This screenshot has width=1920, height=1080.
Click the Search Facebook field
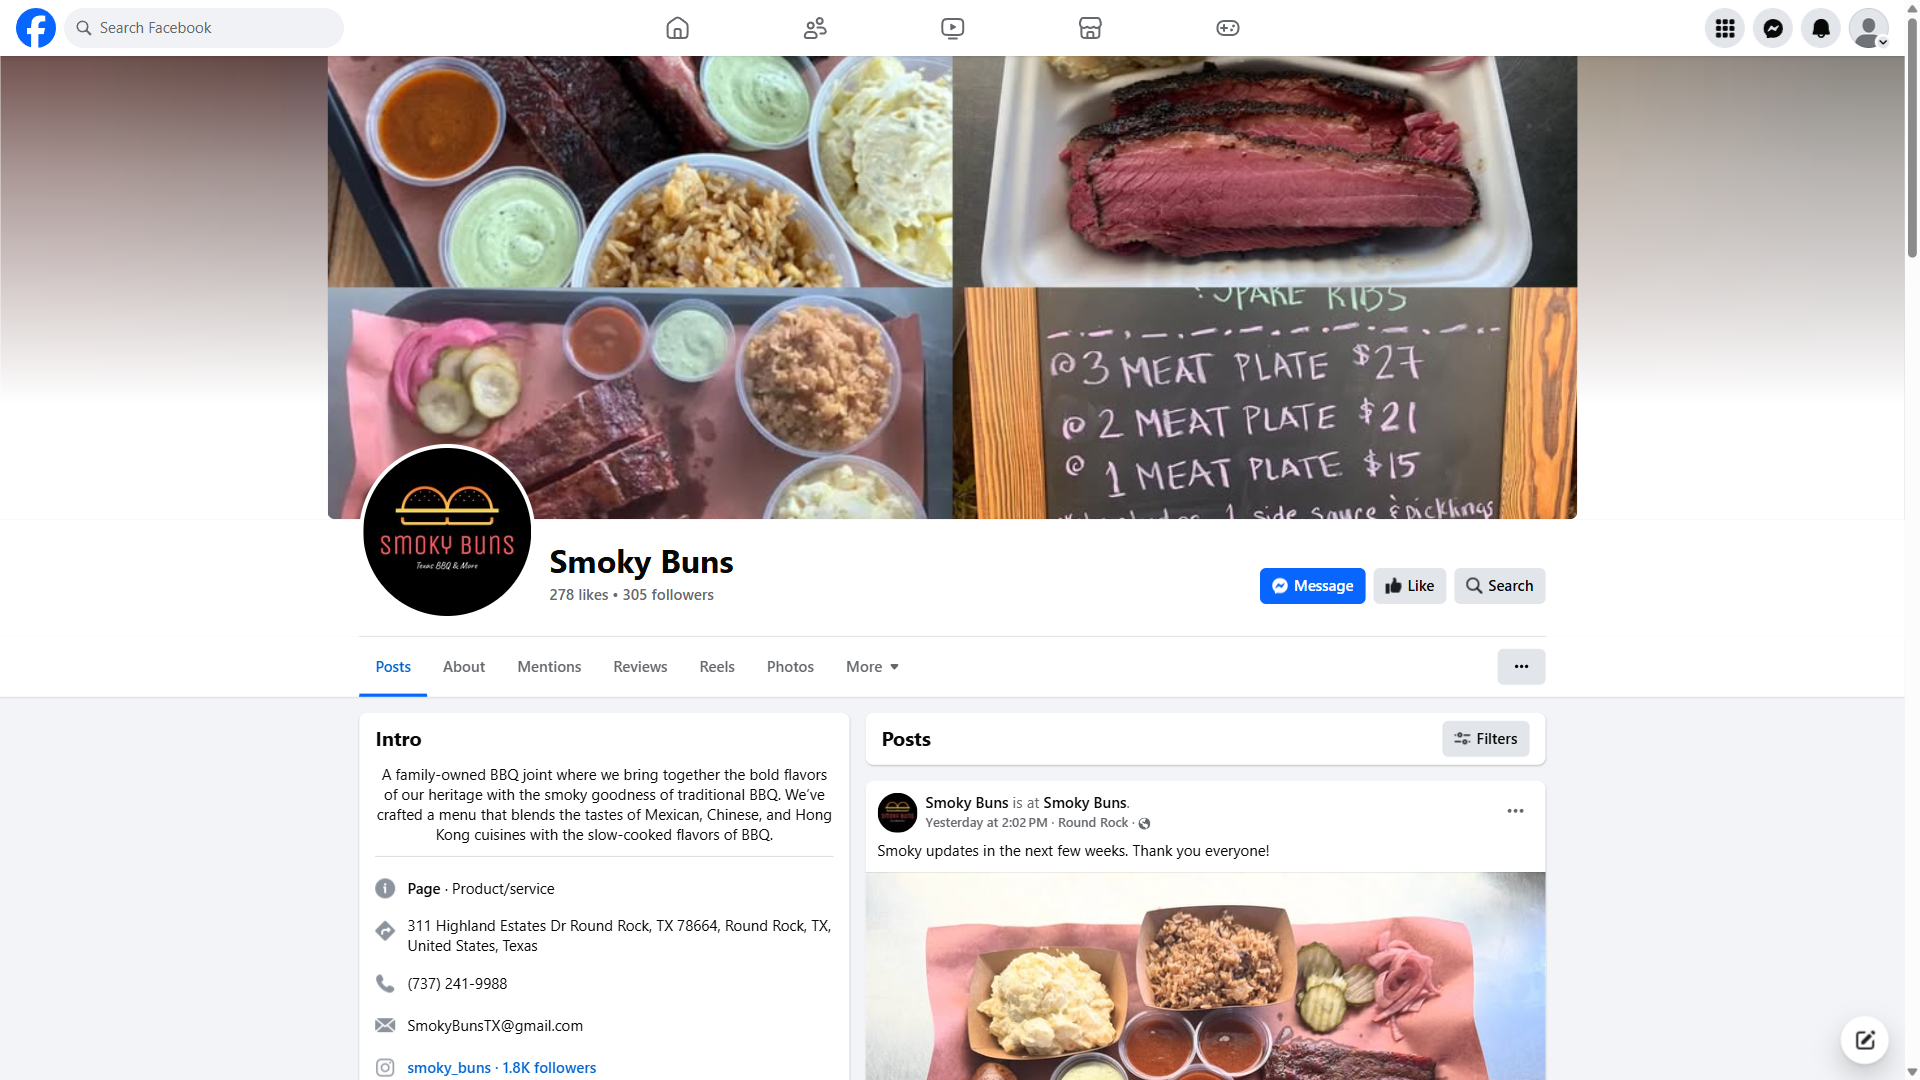204,28
